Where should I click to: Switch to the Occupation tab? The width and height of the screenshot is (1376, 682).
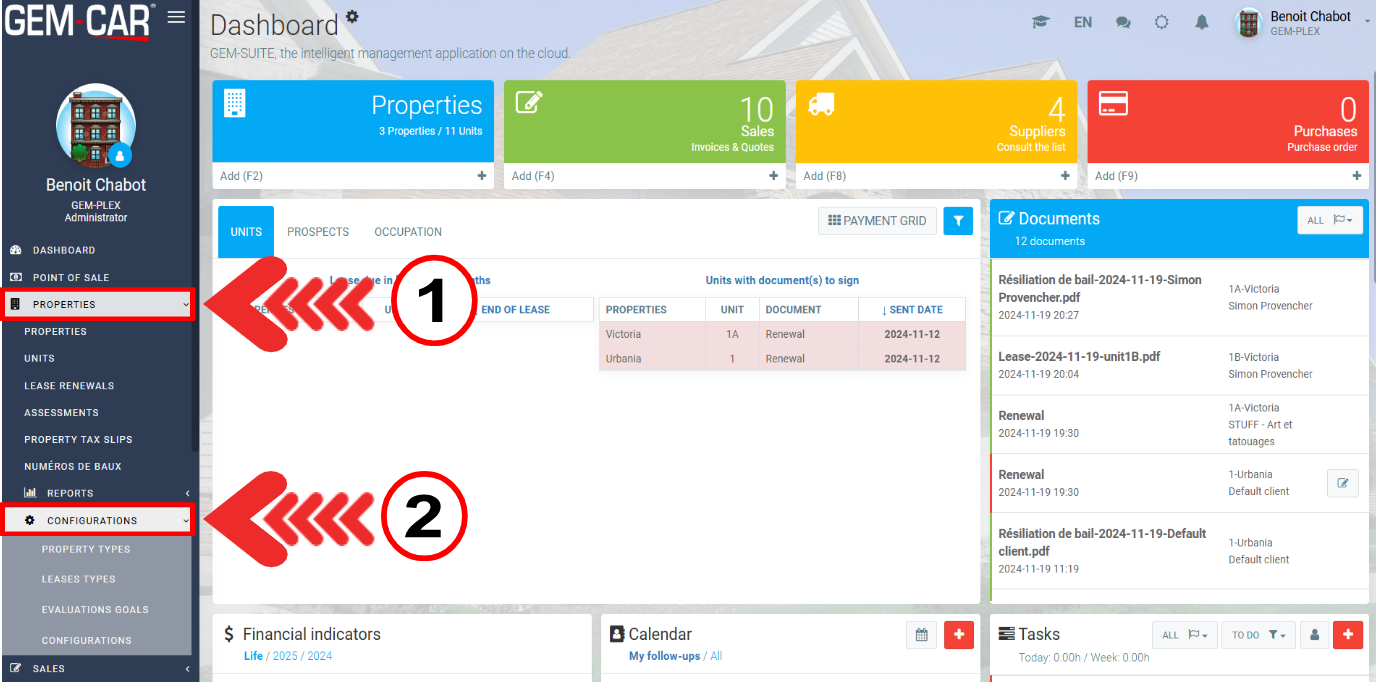(x=408, y=232)
